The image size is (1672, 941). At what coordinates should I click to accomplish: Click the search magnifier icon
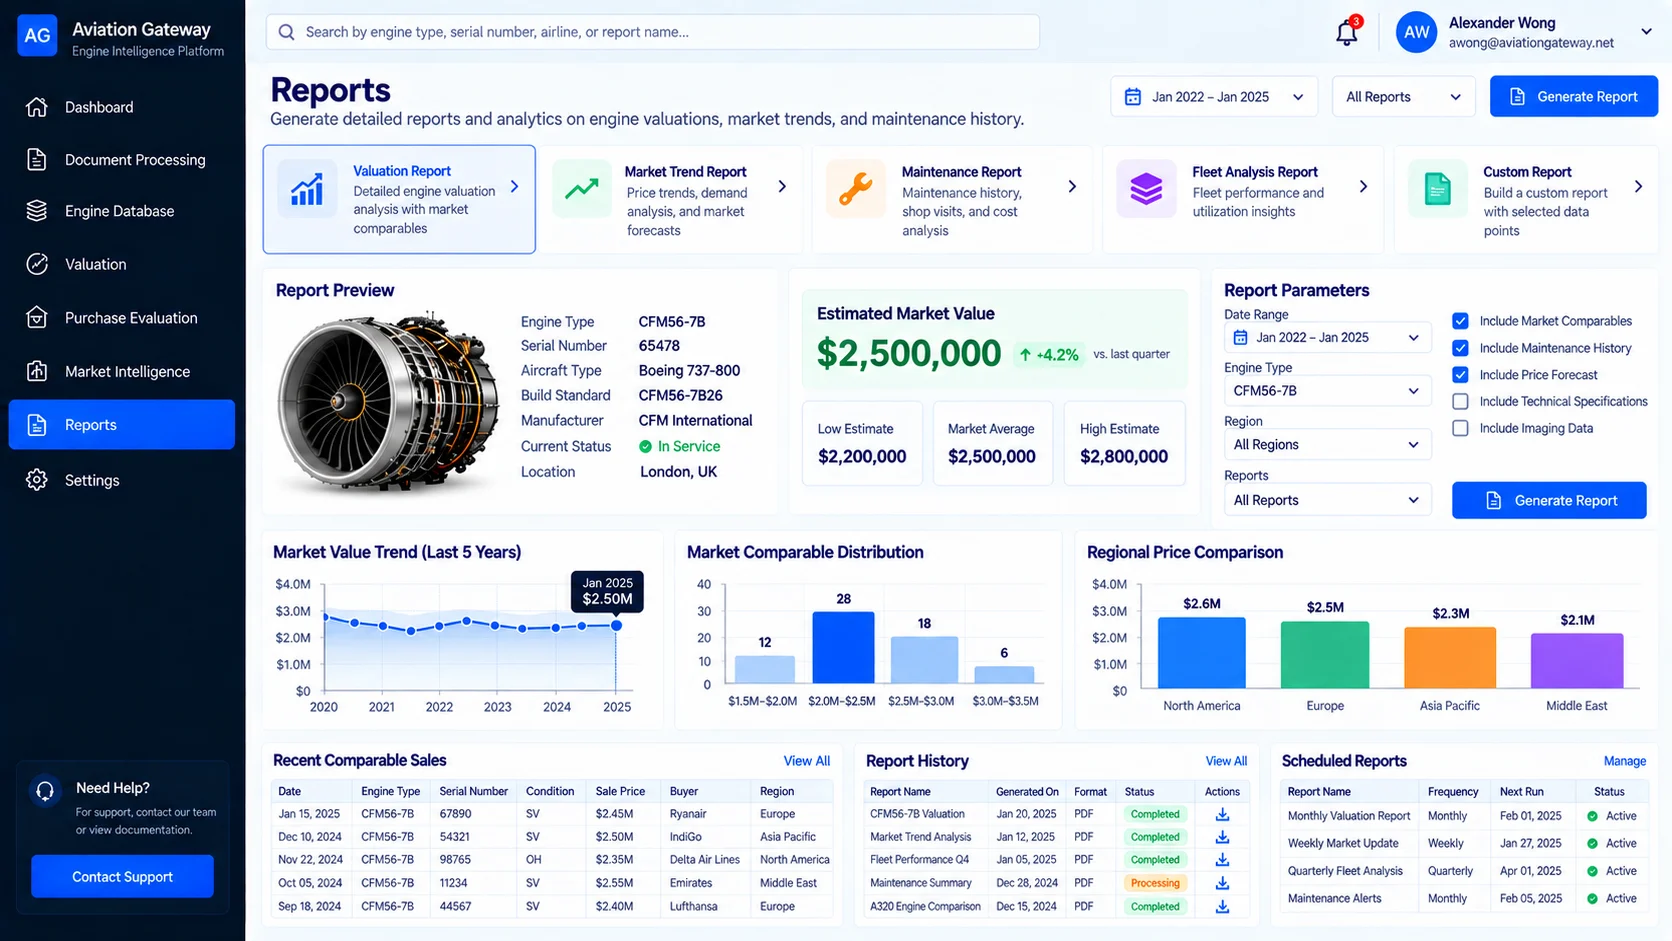point(287,32)
